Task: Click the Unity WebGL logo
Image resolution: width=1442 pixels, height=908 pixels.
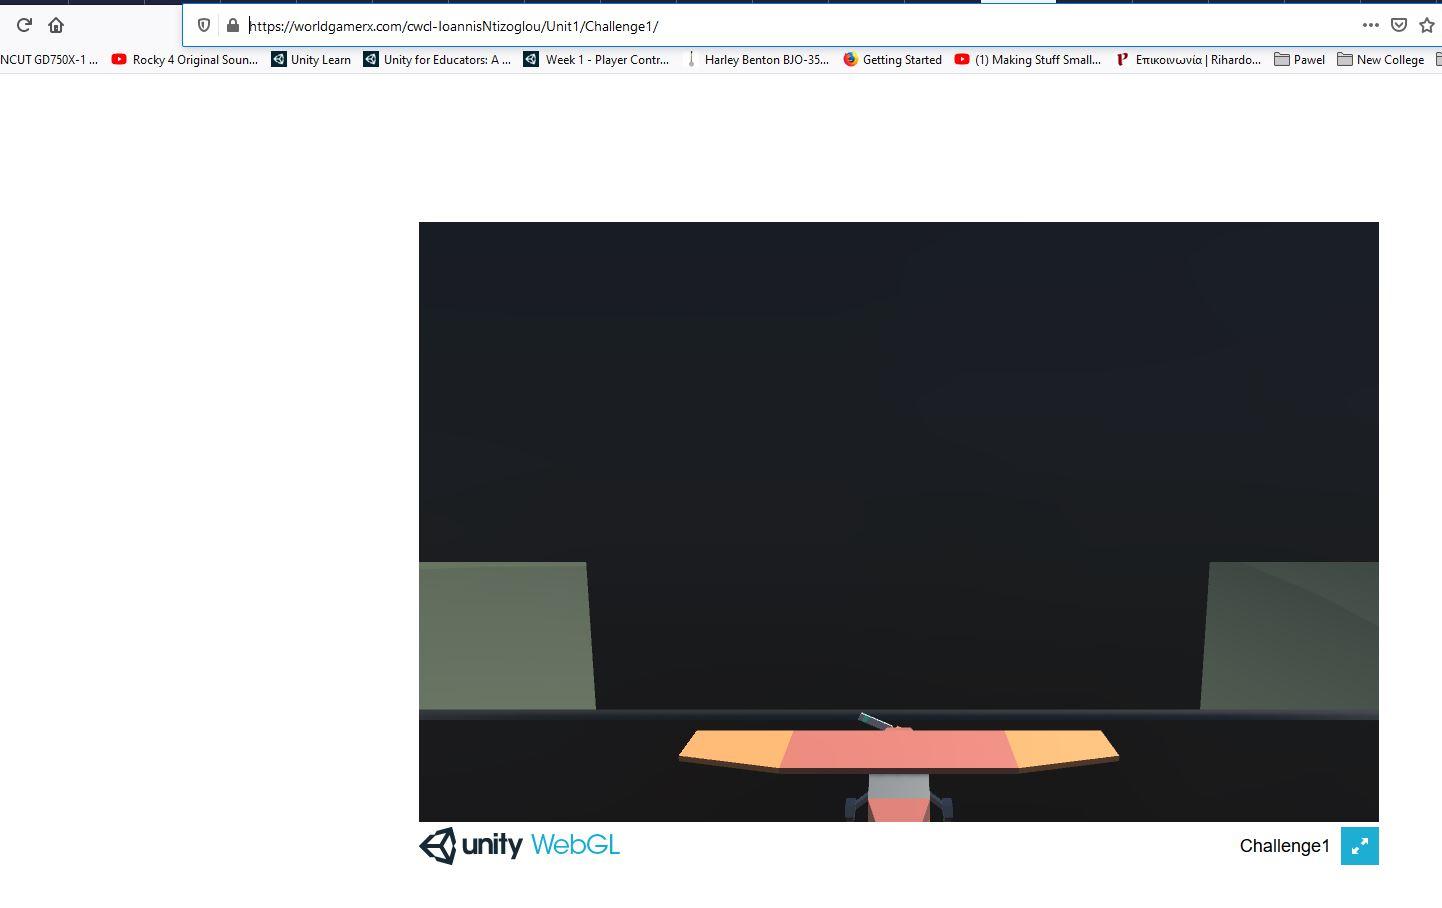Action: 519,846
